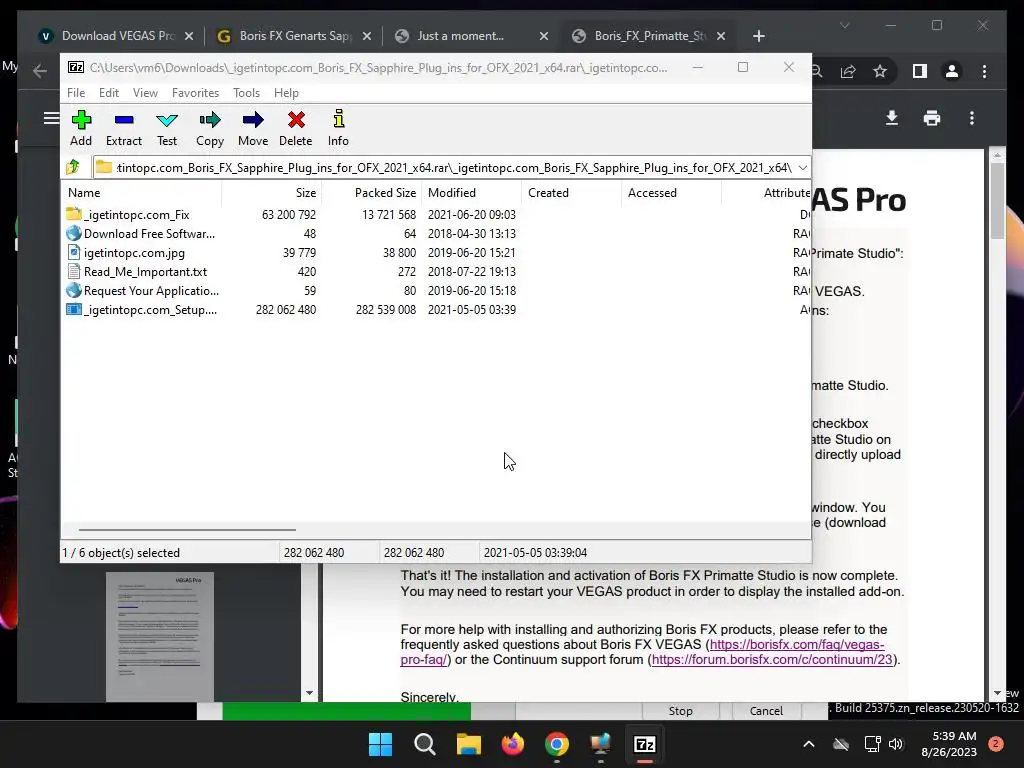Toggle the Chrome side panel icon
The height and width of the screenshot is (768, 1024).
pos(920,71)
